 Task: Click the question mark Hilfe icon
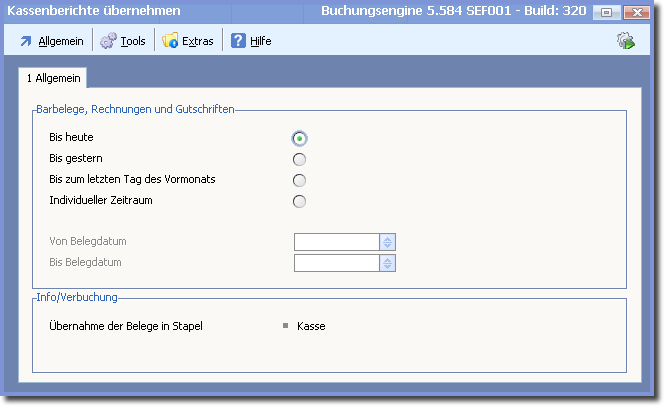238,41
